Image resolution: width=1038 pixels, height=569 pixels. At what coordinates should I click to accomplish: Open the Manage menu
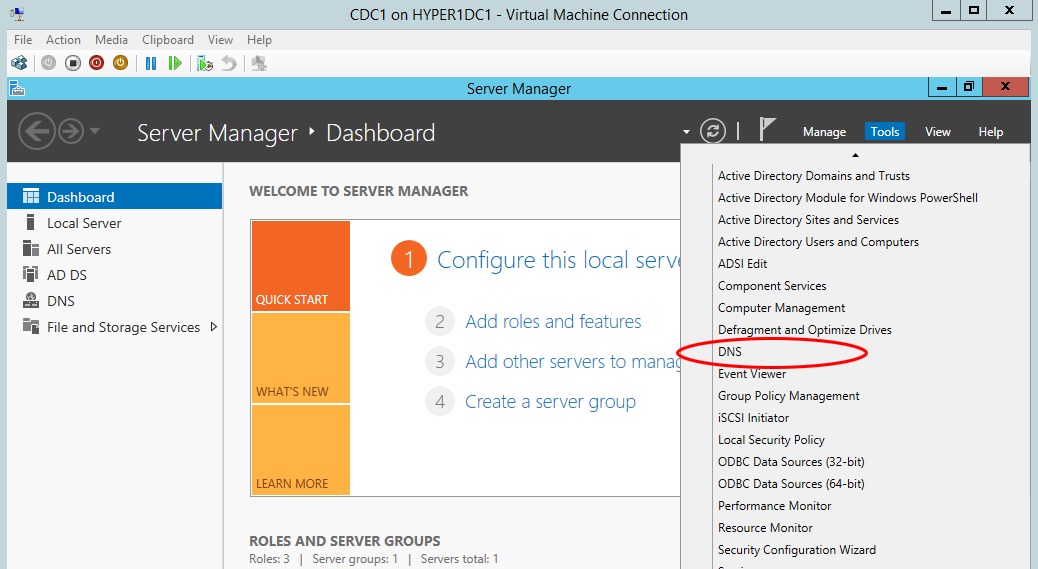[824, 132]
